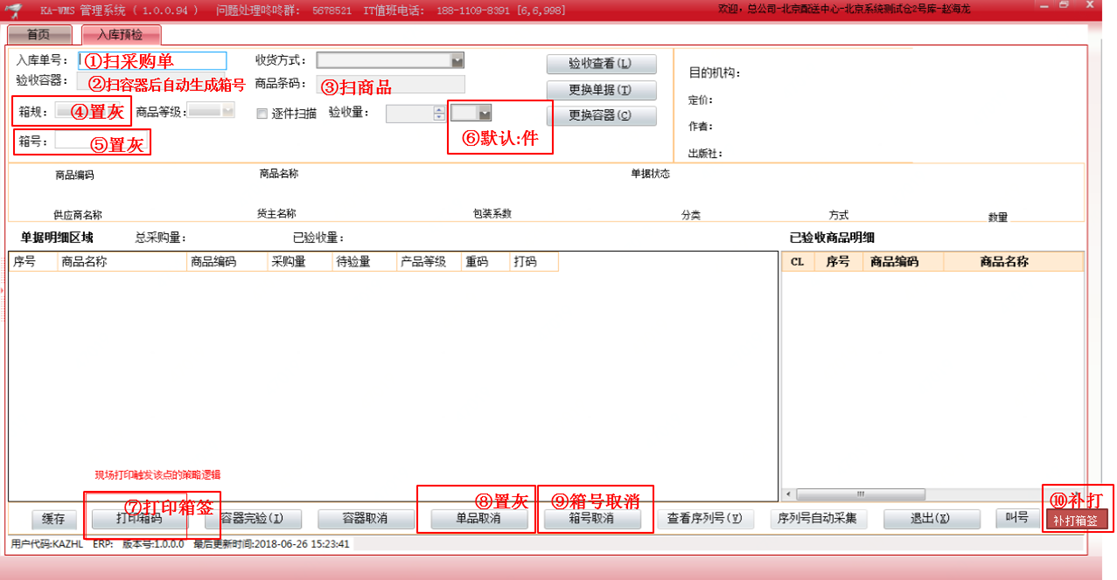Enable the 逐件扫描 checkbox

(262, 113)
